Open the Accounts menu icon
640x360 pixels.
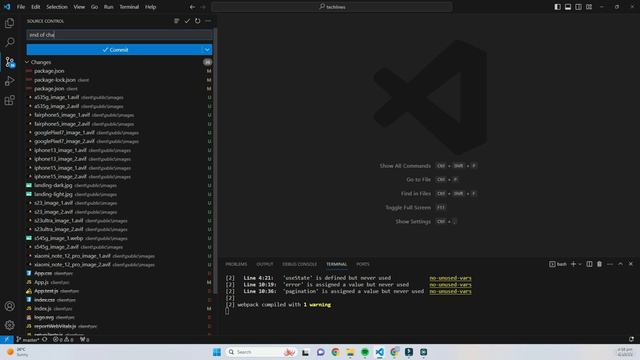(9, 306)
